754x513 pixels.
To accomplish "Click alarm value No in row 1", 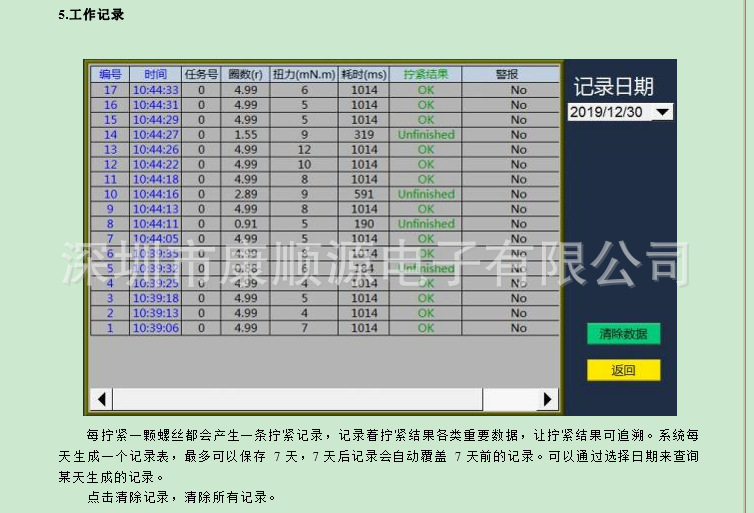I will pyautogui.click(x=518, y=328).
